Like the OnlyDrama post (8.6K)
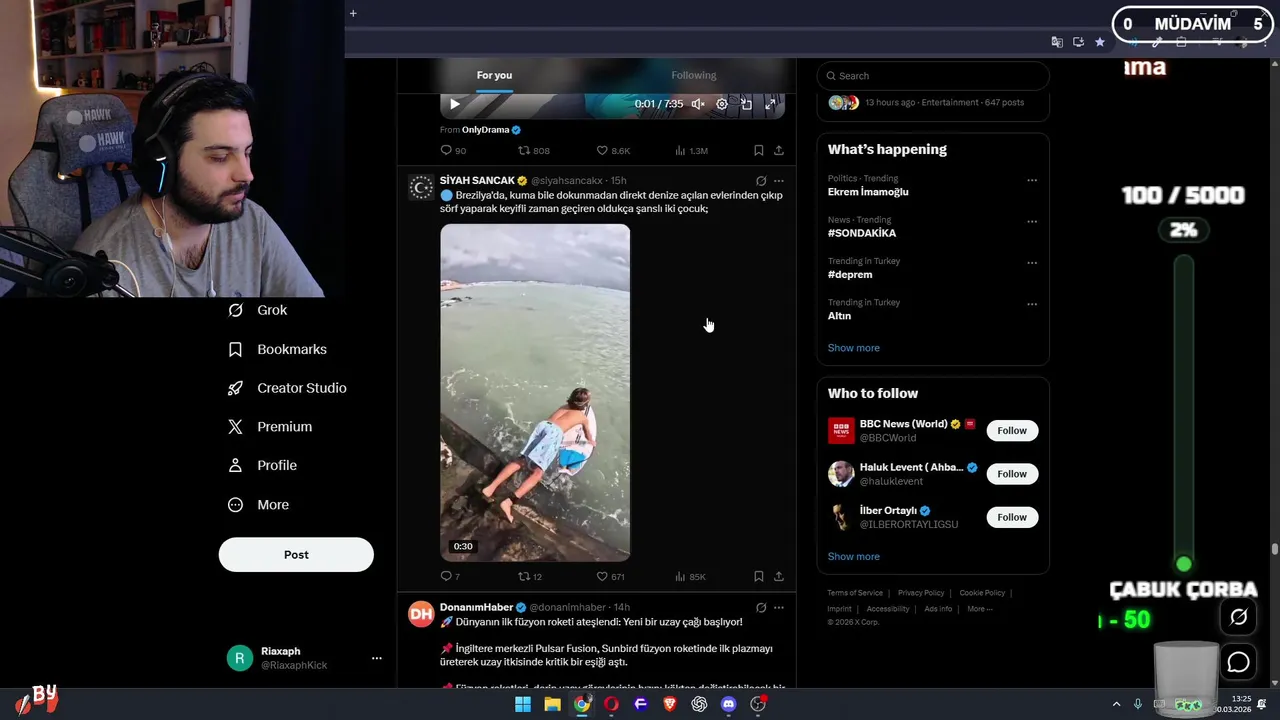Image resolution: width=1280 pixels, height=720 pixels. pyautogui.click(x=613, y=150)
